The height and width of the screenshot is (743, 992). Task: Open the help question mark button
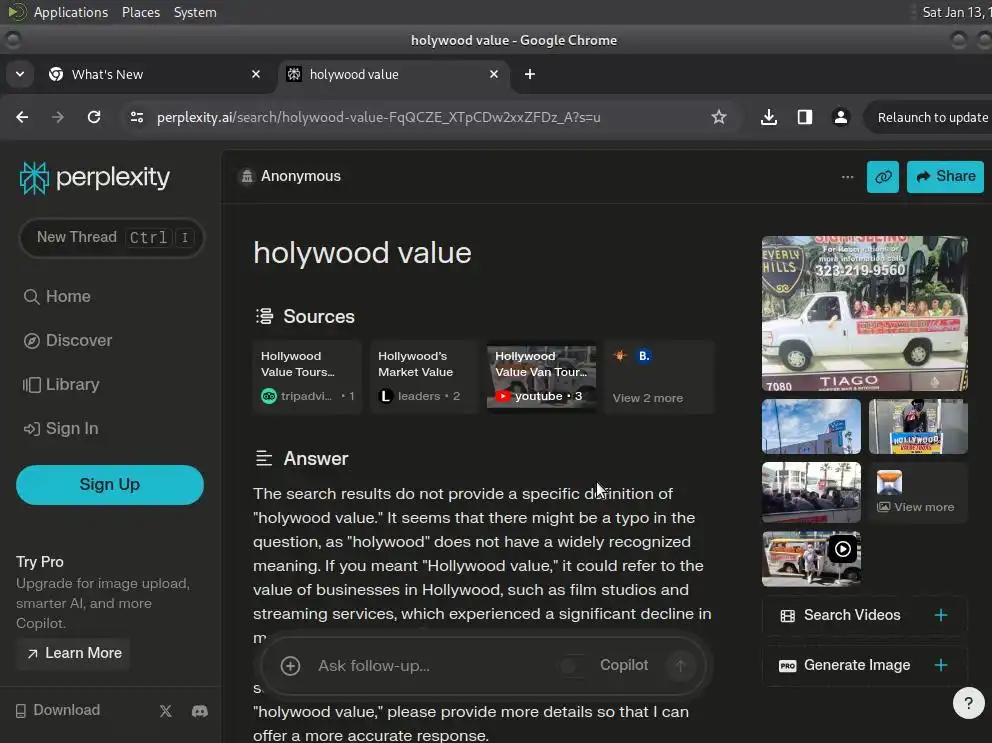[x=968, y=704]
